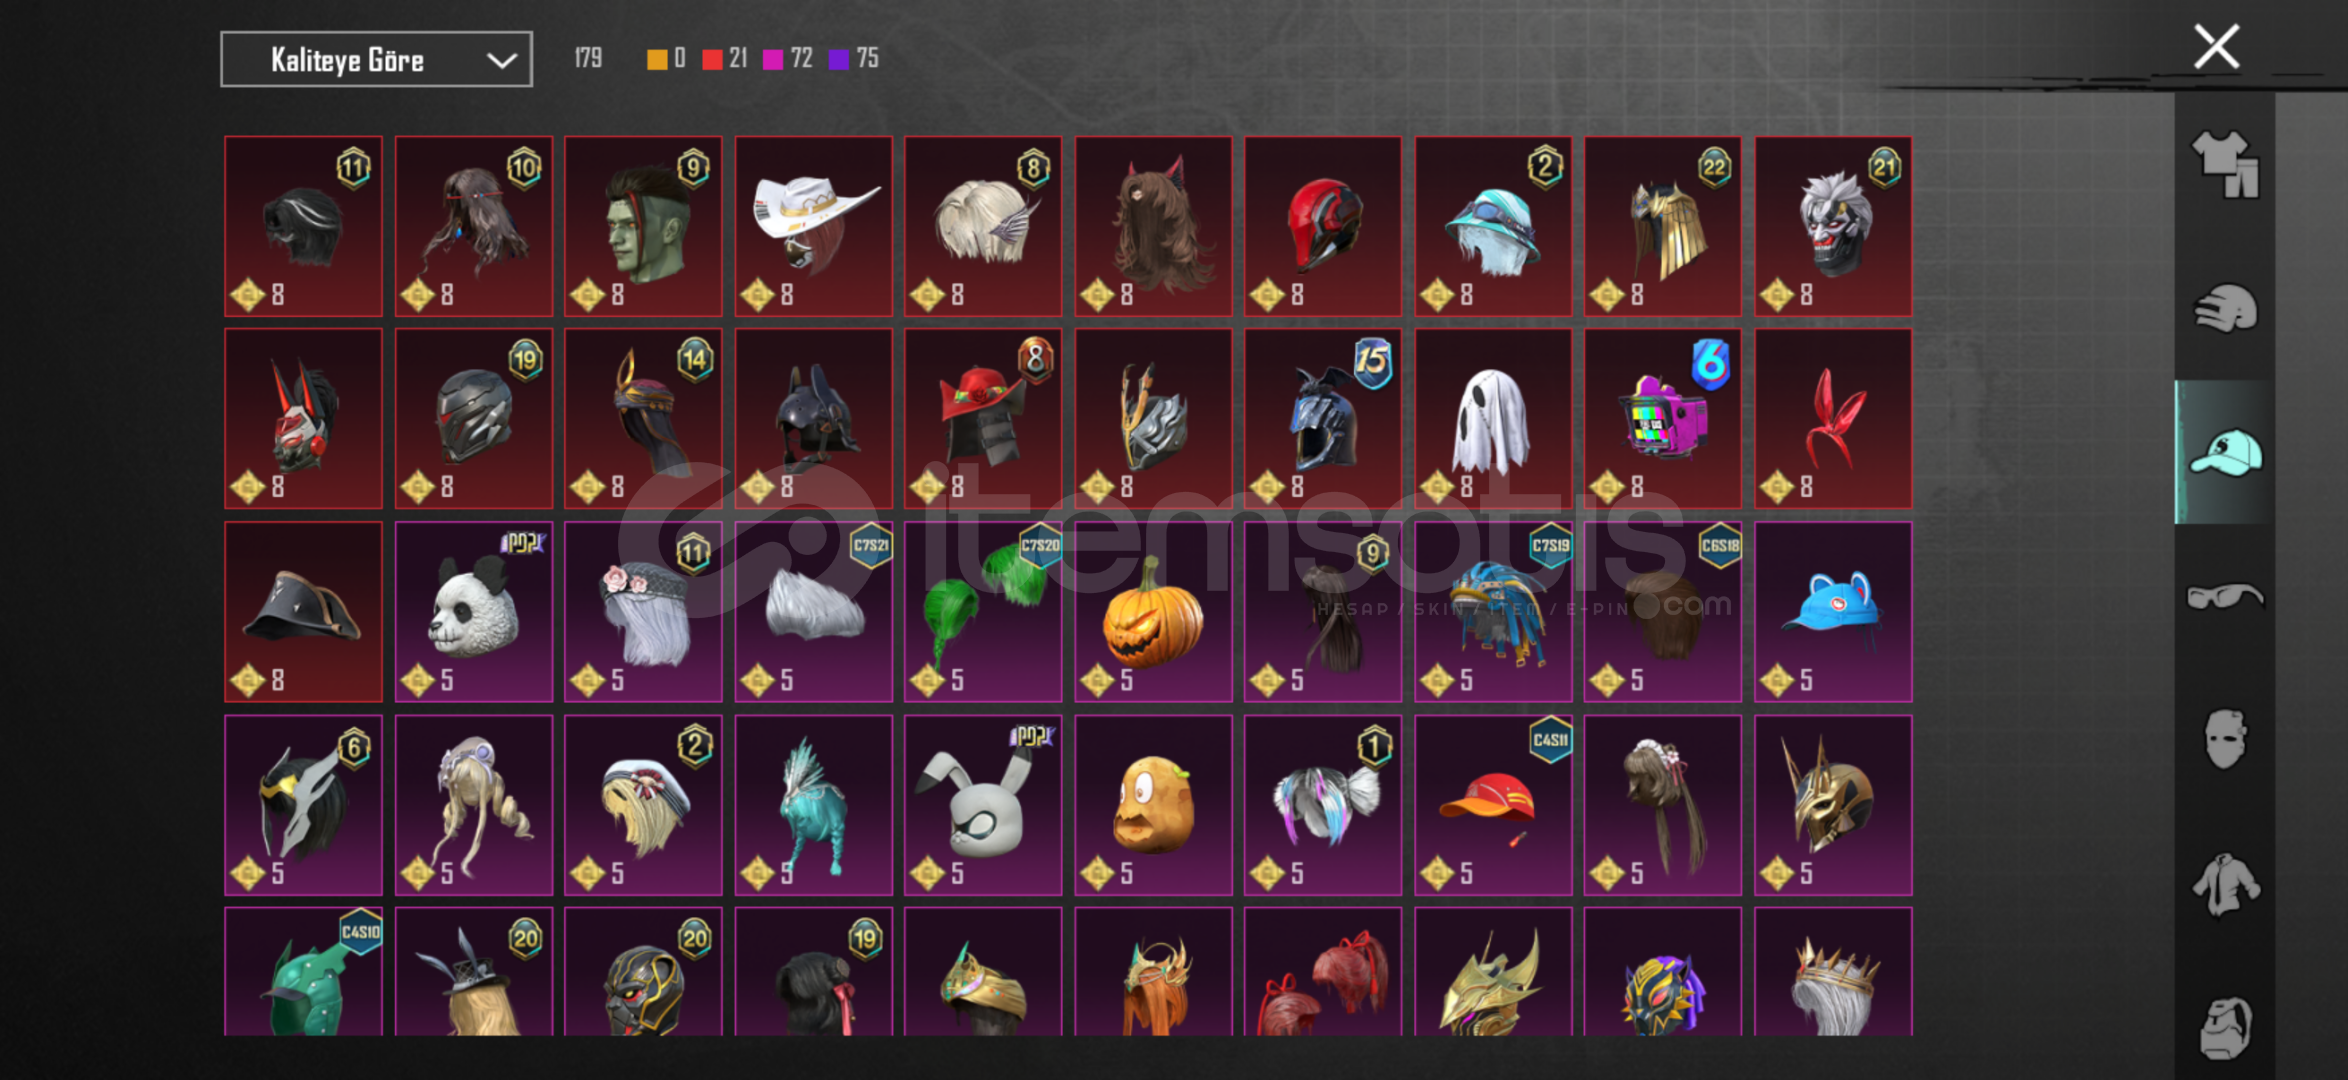Viewport: 2348px width, 1080px height.
Task: Filter by purple rarity count 75
Action: (x=854, y=59)
